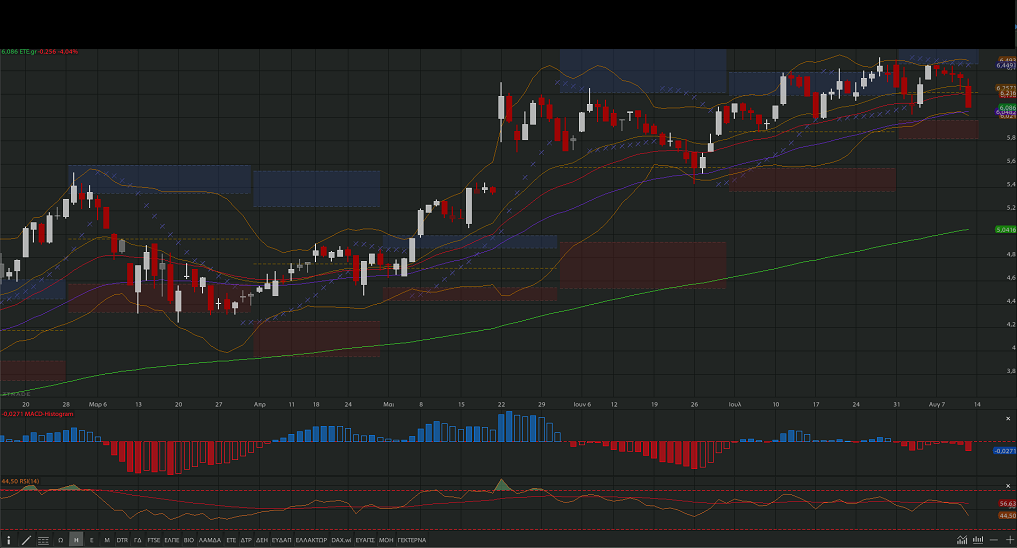Select the Ω timeframe
Screen dimensions: 1017x548
pos(60,540)
